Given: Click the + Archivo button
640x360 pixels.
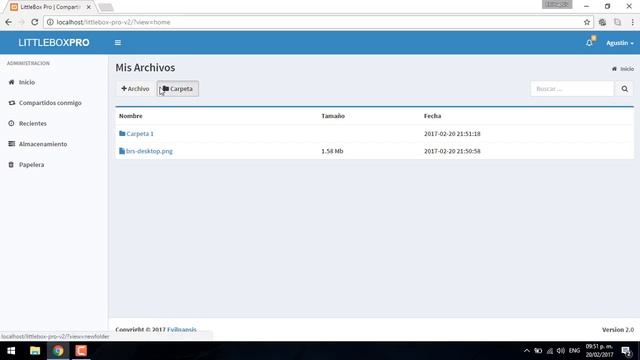Looking at the screenshot, I should (x=135, y=89).
